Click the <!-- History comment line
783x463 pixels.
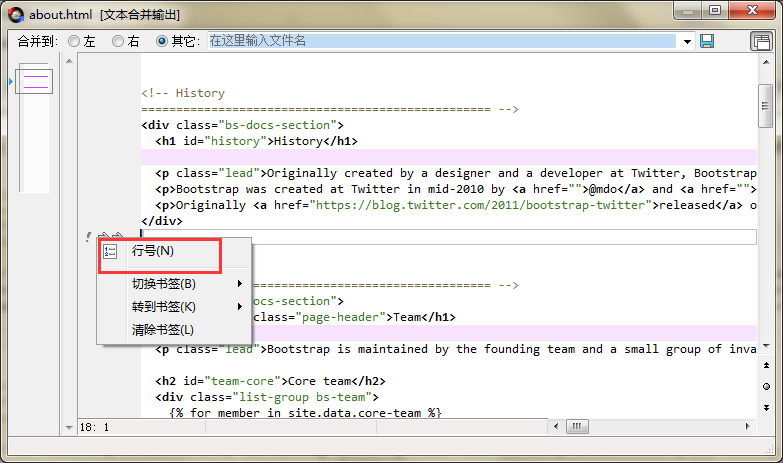[x=183, y=93]
